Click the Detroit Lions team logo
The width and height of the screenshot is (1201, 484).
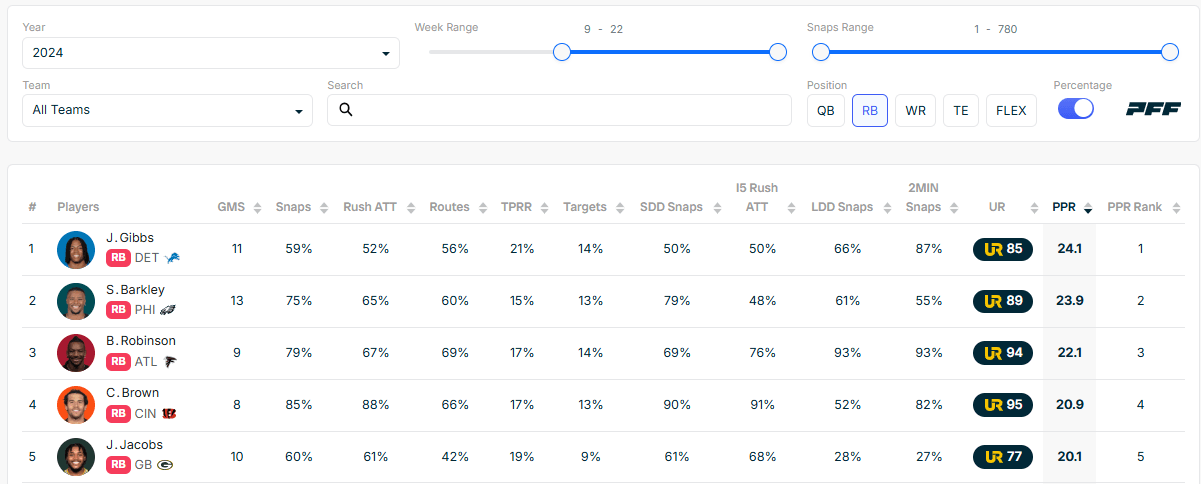click(x=172, y=258)
